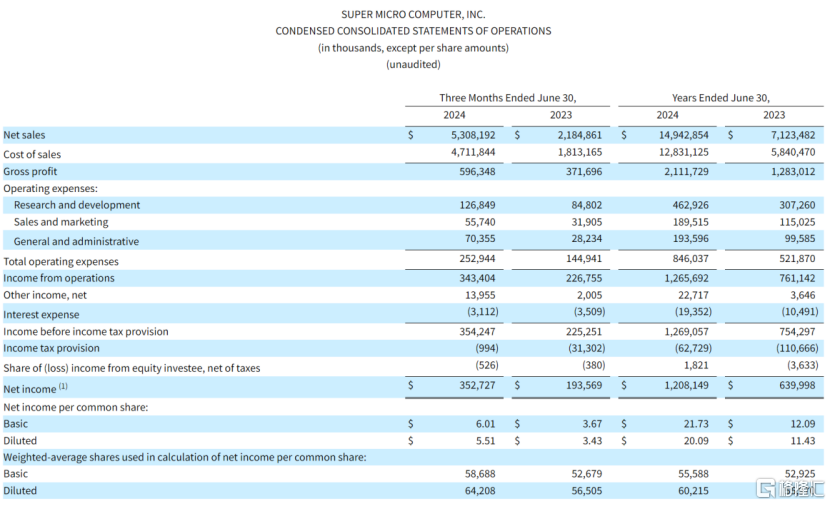Select Gross profit value 2,111,729
This screenshot has width=831, height=505.
pyautogui.click(x=686, y=172)
